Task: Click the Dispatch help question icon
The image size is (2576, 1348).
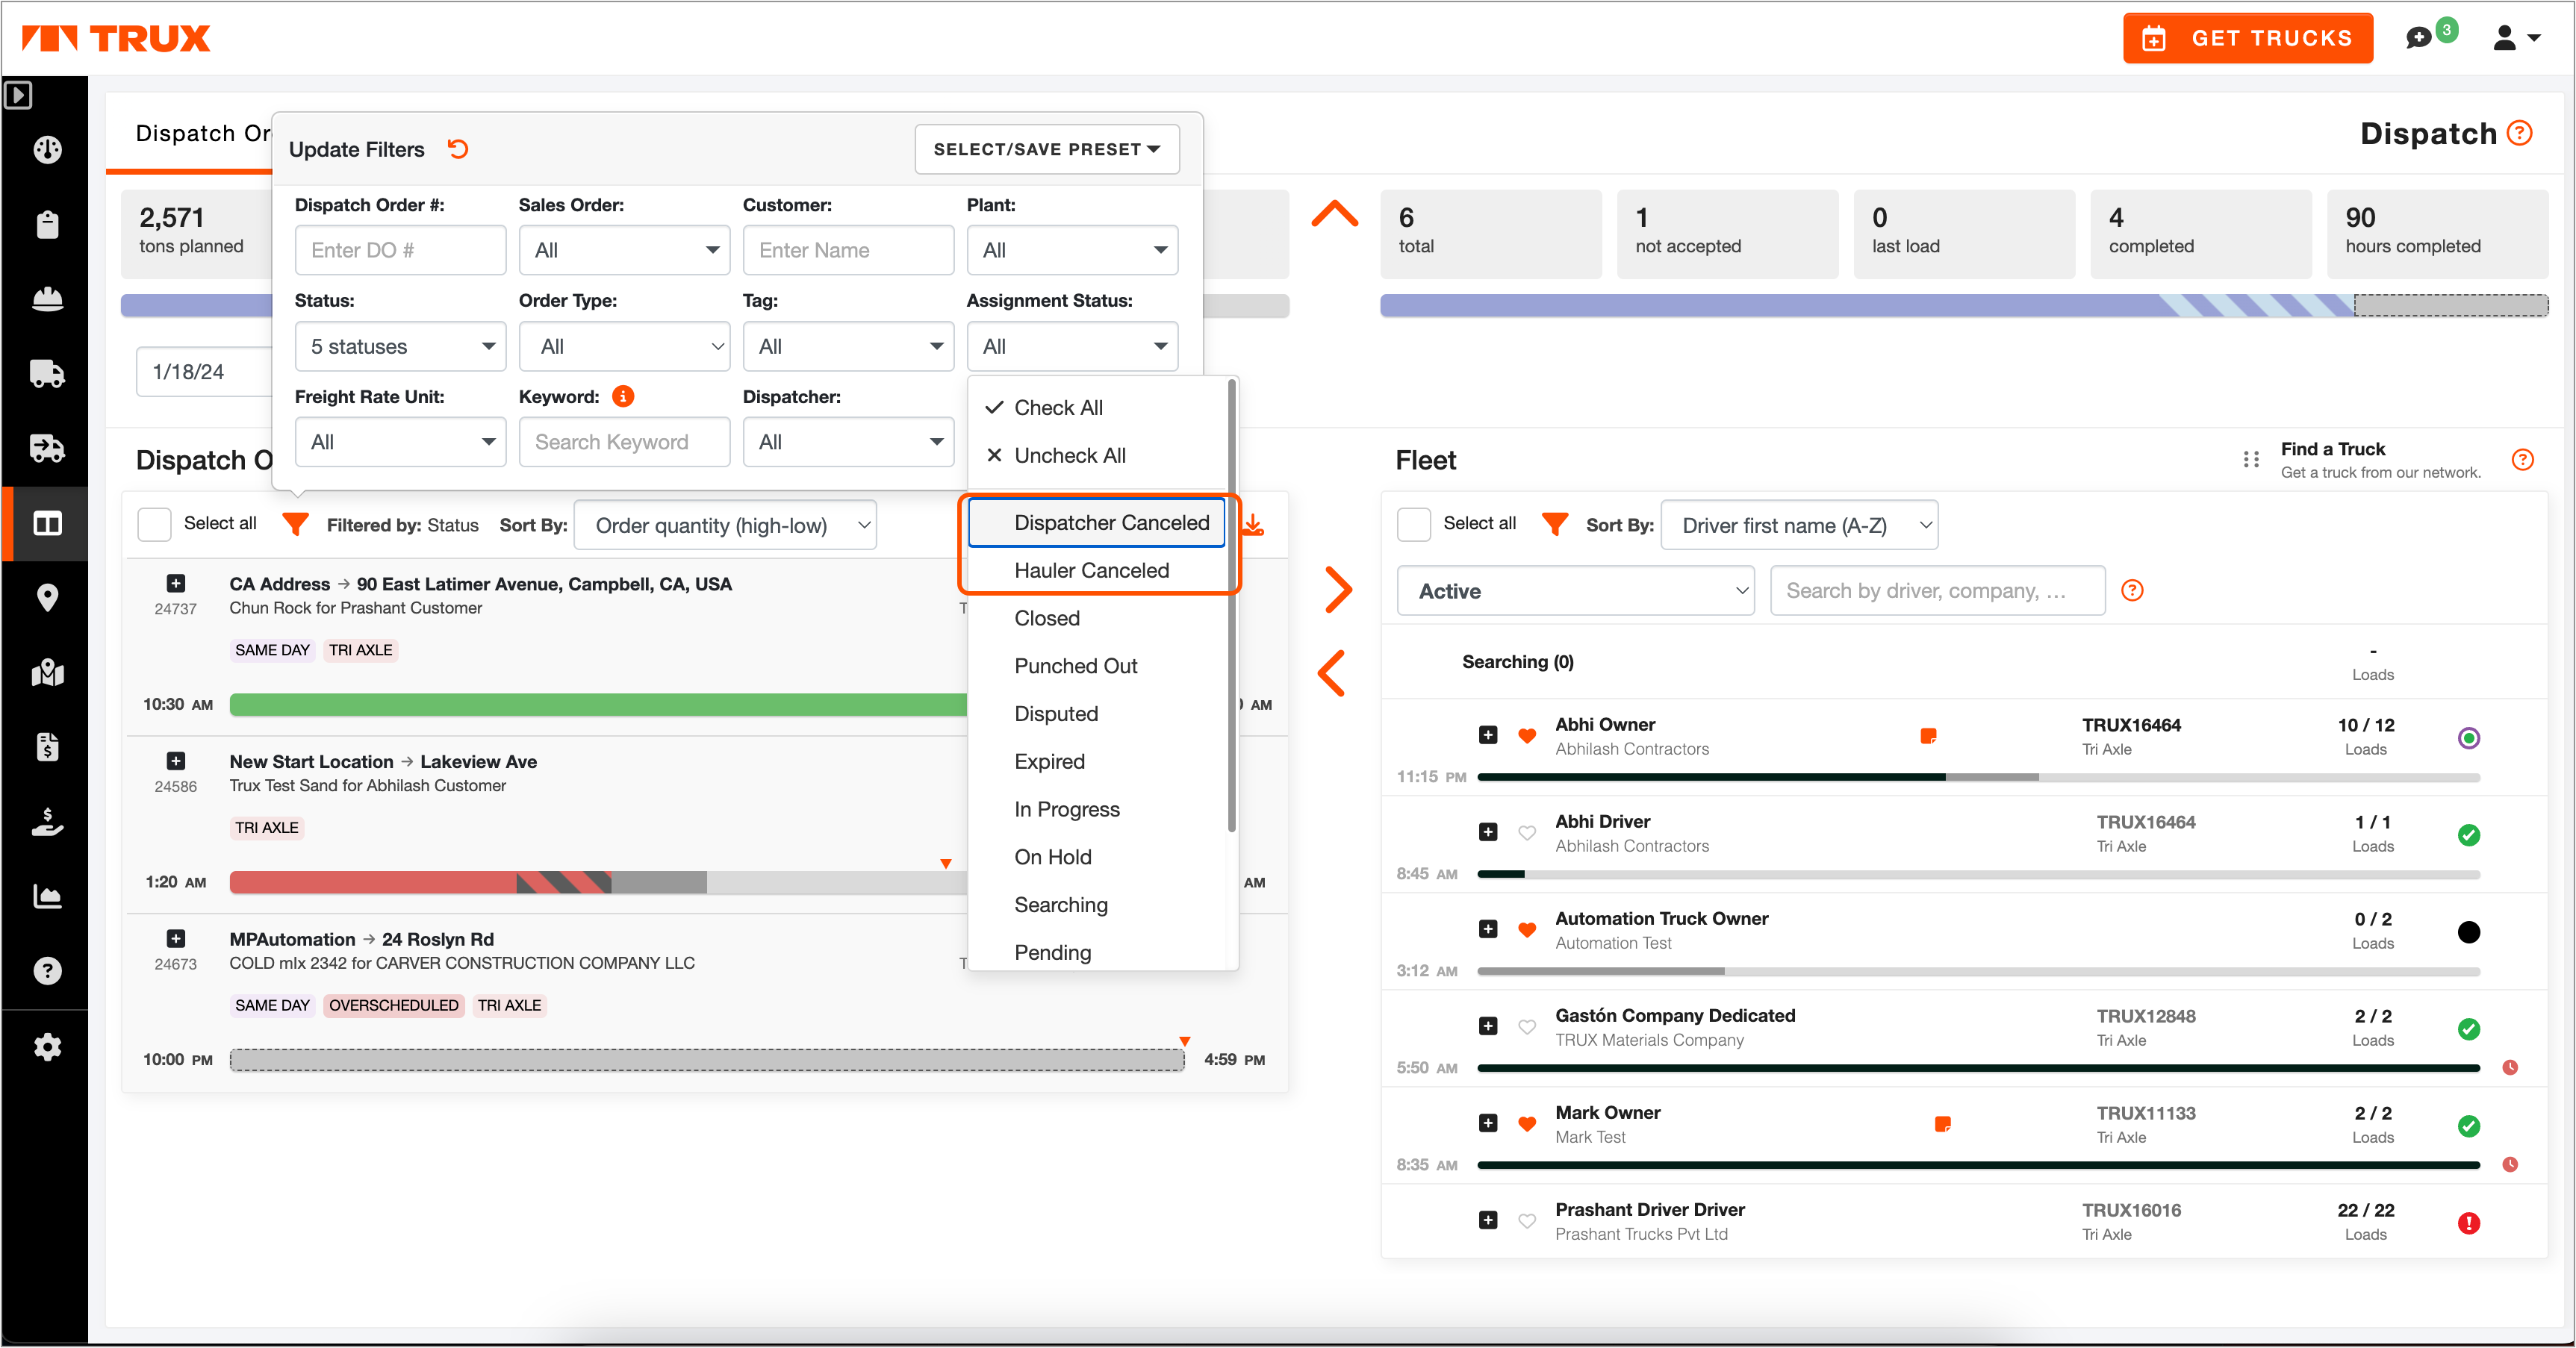Action: click(2520, 133)
